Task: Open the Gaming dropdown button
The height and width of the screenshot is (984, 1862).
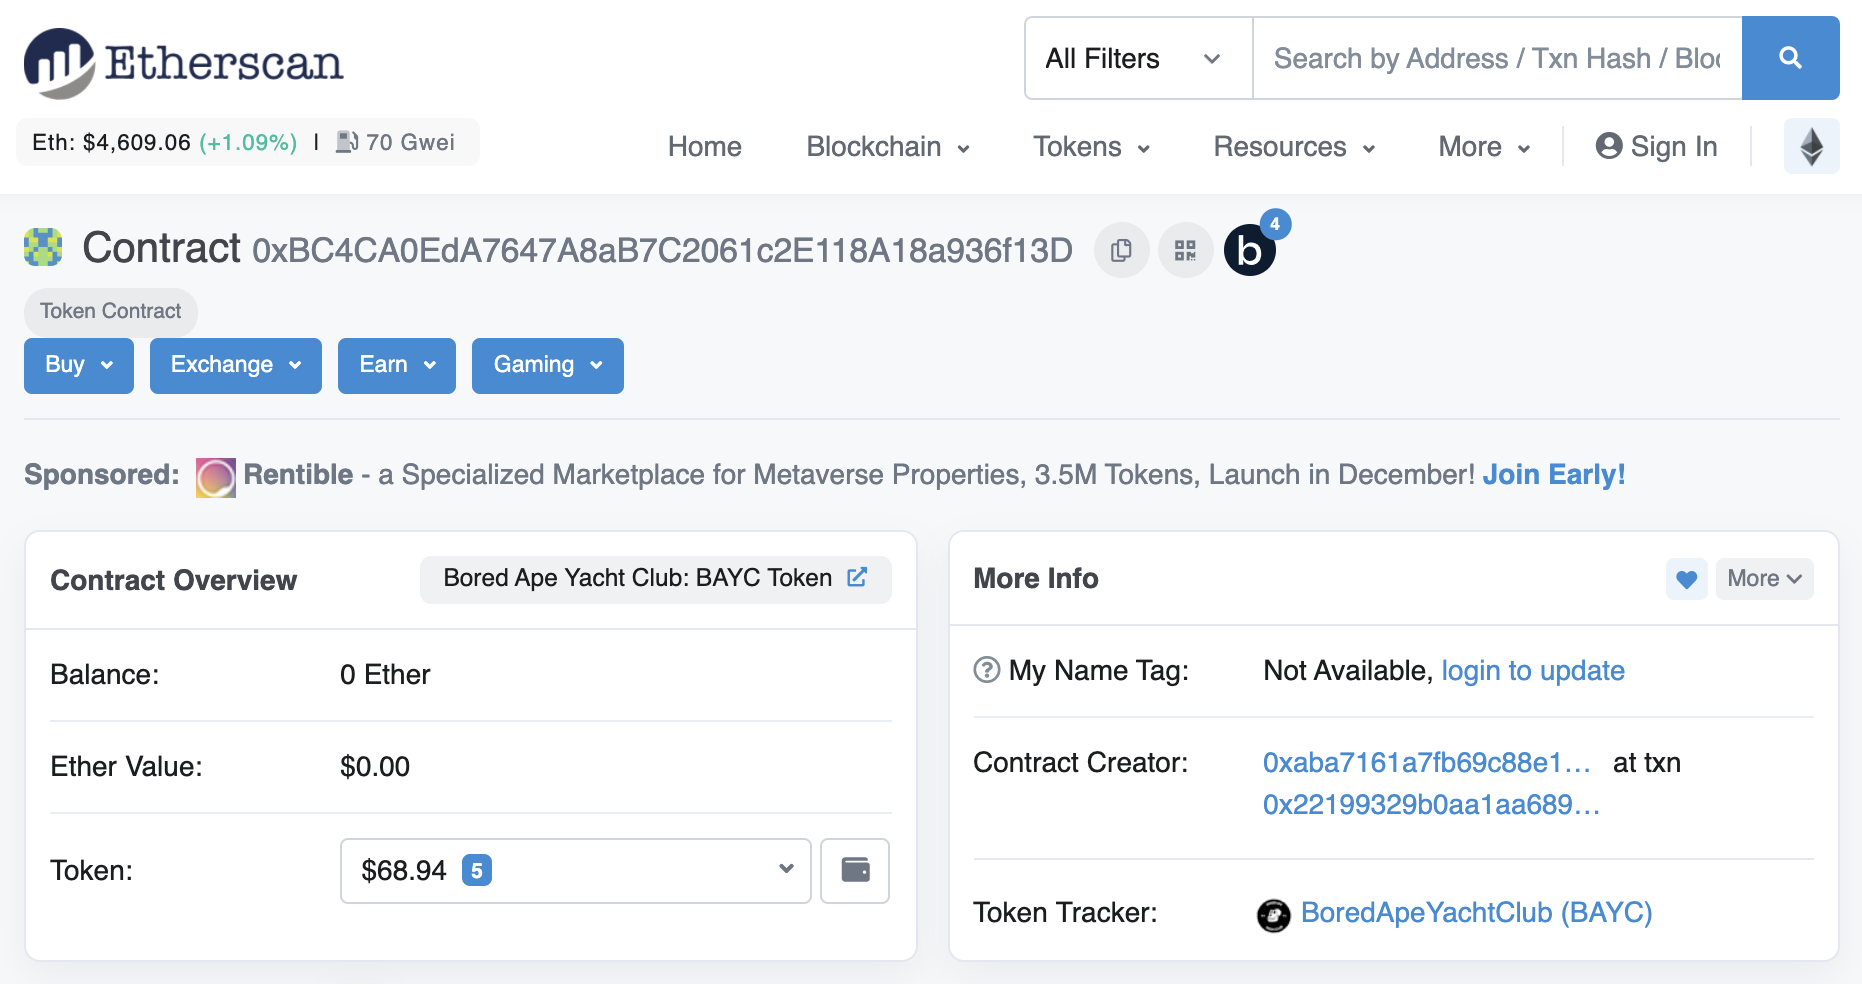Action: pos(548,365)
